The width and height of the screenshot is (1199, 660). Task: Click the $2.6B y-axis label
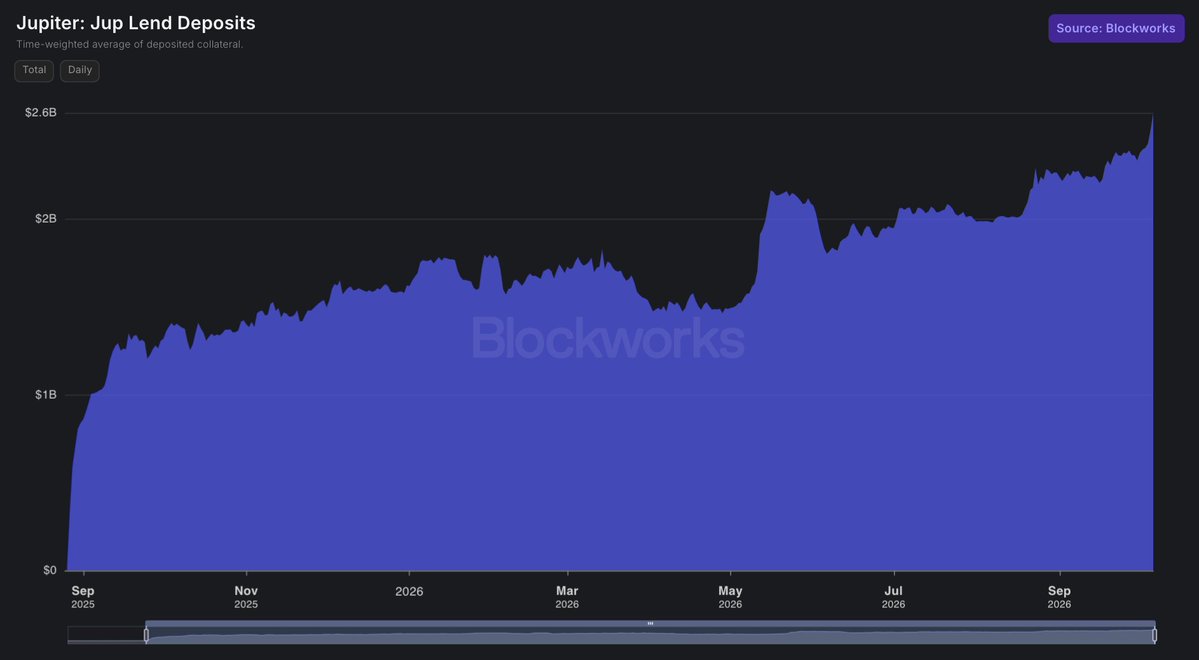pos(41,112)
